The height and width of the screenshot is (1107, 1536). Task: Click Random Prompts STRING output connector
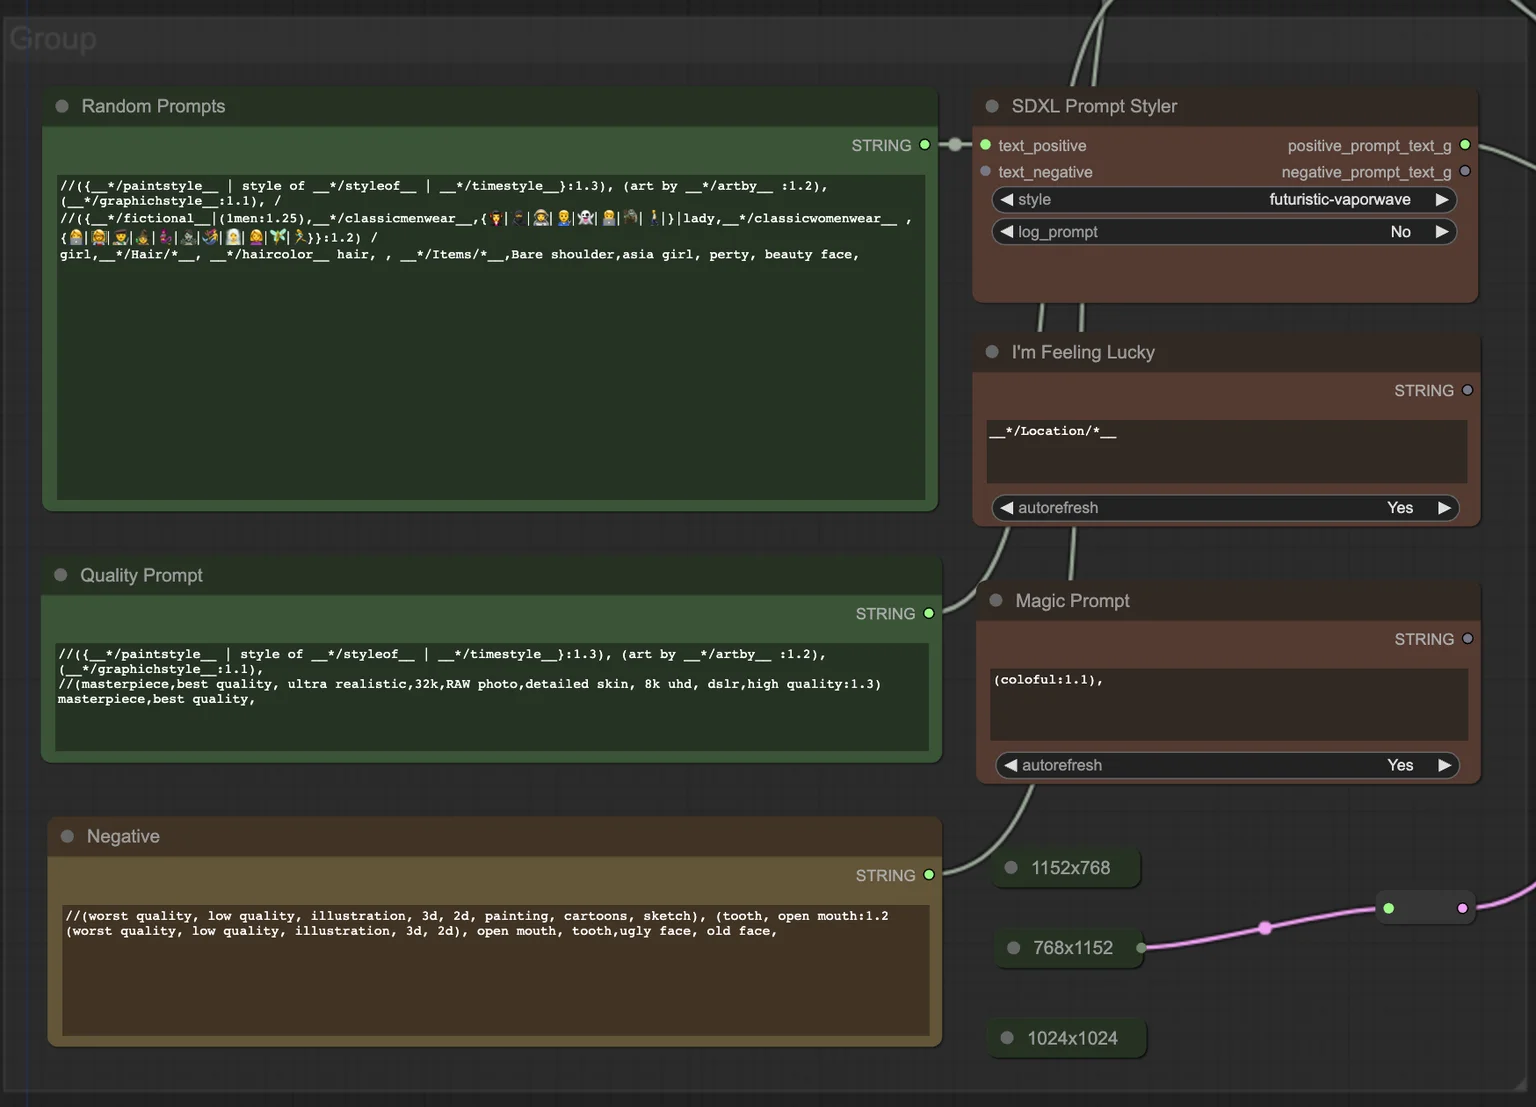tap(925, 145)
